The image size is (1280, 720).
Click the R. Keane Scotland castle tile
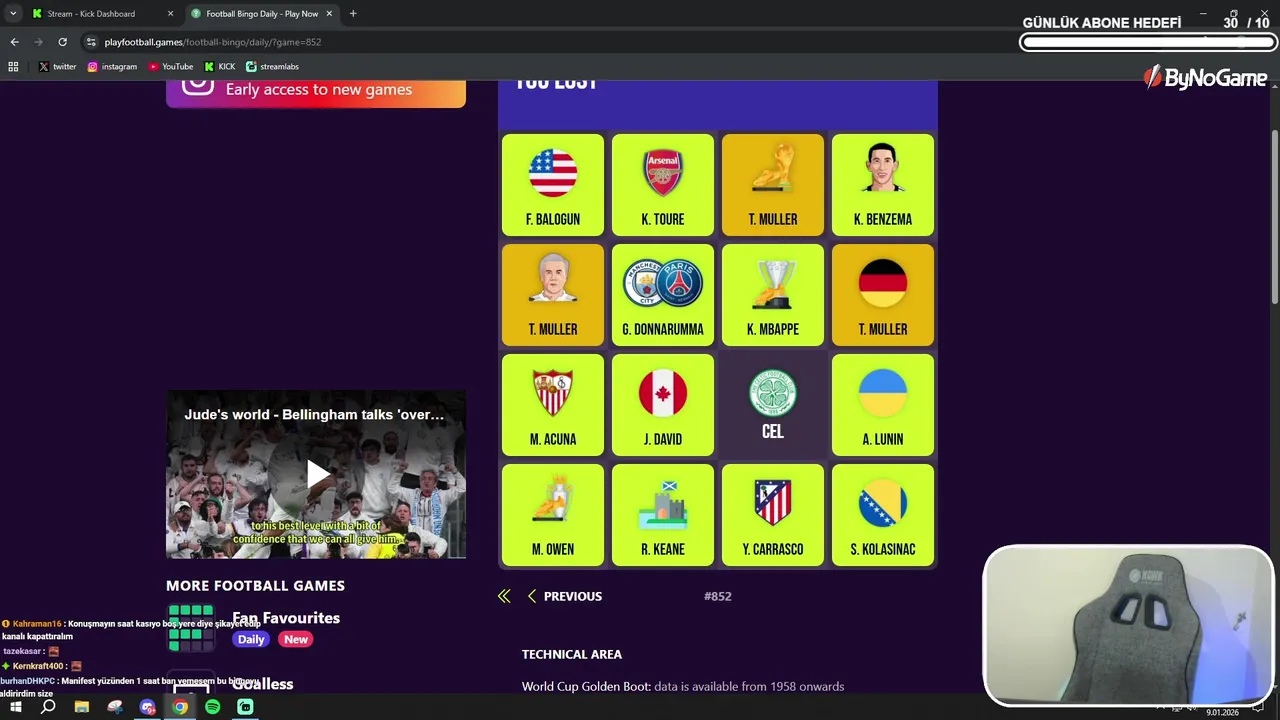click(663, 515)
